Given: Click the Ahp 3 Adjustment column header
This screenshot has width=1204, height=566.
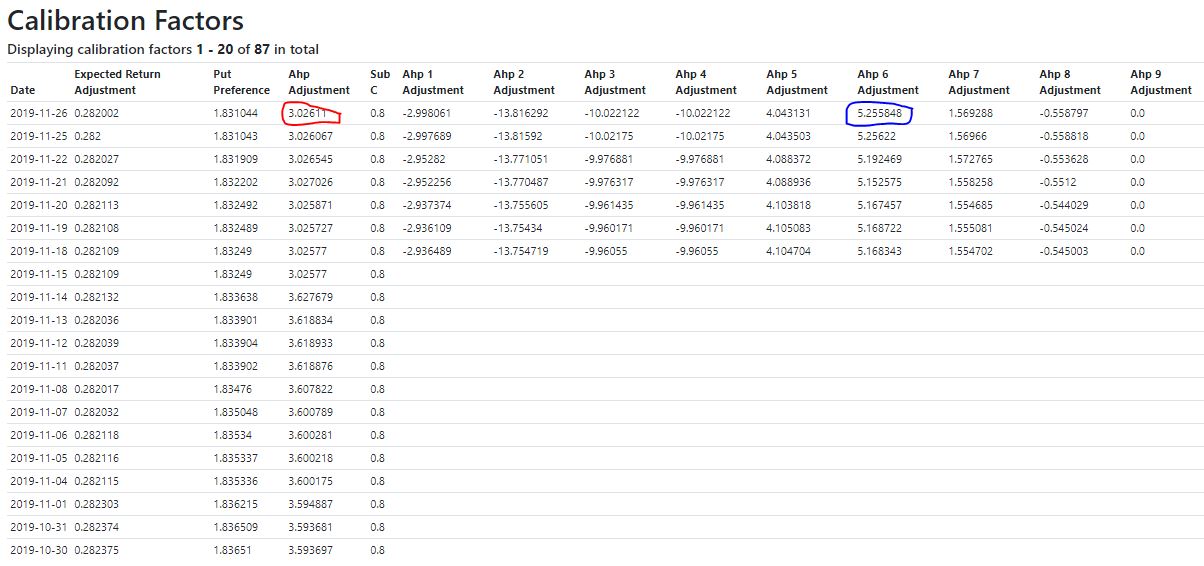Looking at the screenshot, I should point(615,82).
